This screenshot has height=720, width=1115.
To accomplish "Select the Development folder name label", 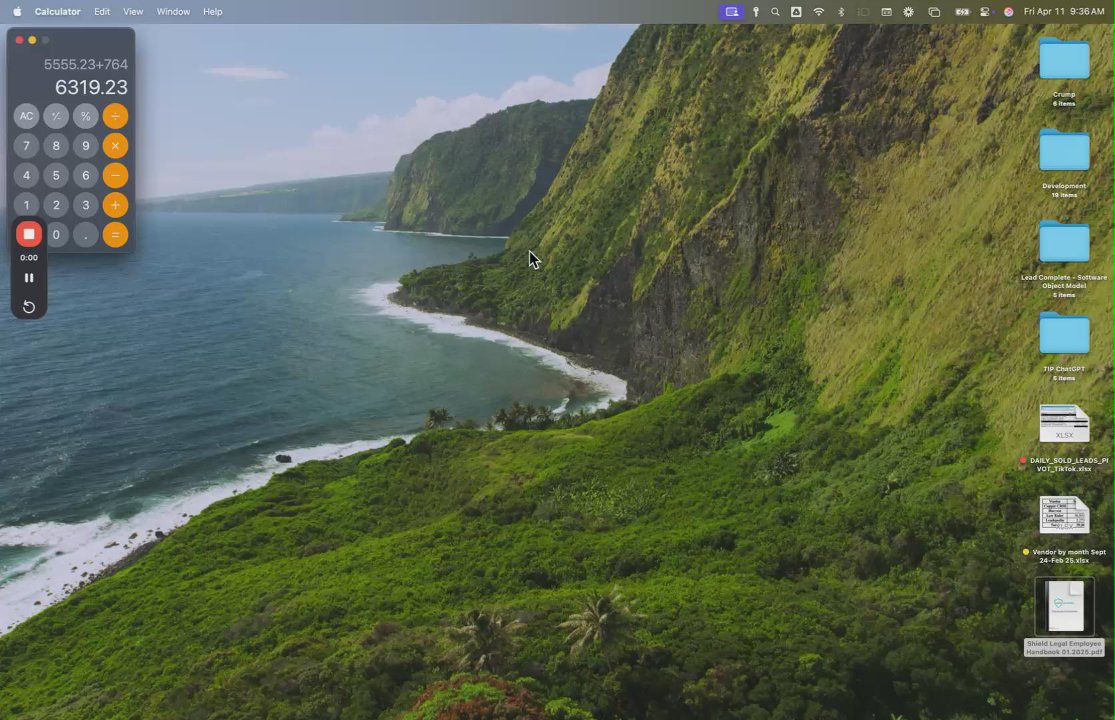I will (x=1064, y=186).
